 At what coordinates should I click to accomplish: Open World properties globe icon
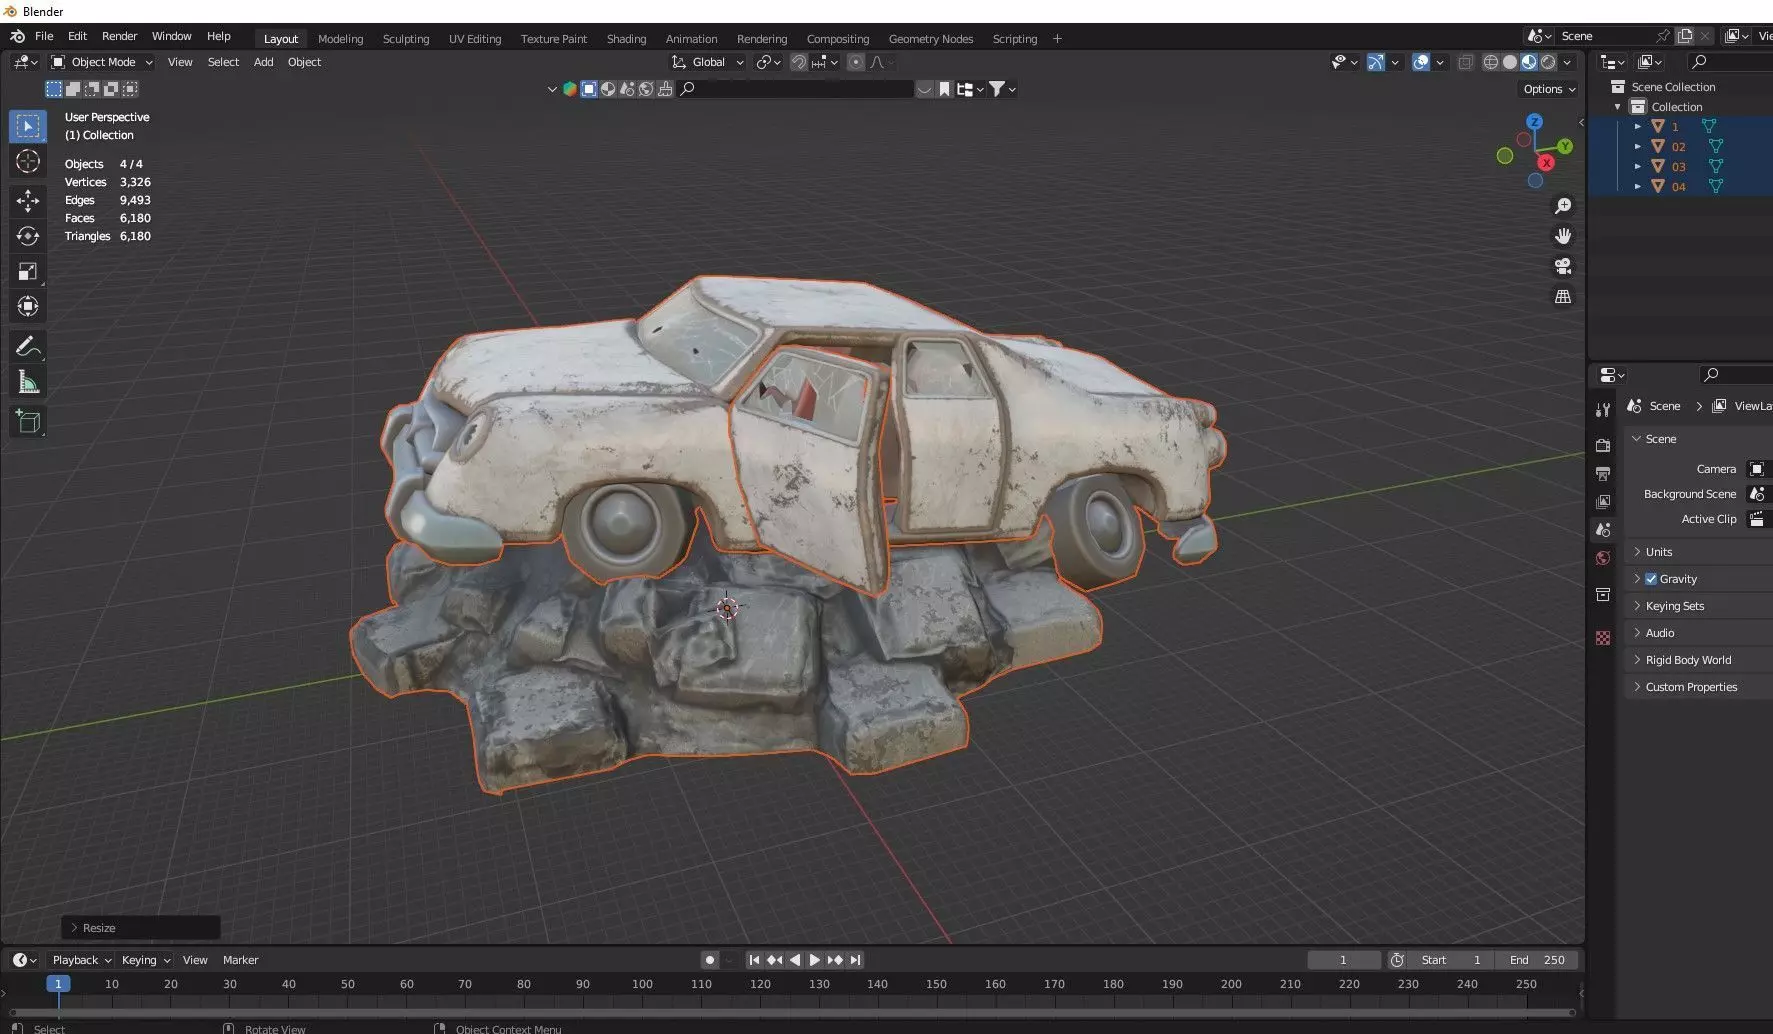coord(1603,558)
